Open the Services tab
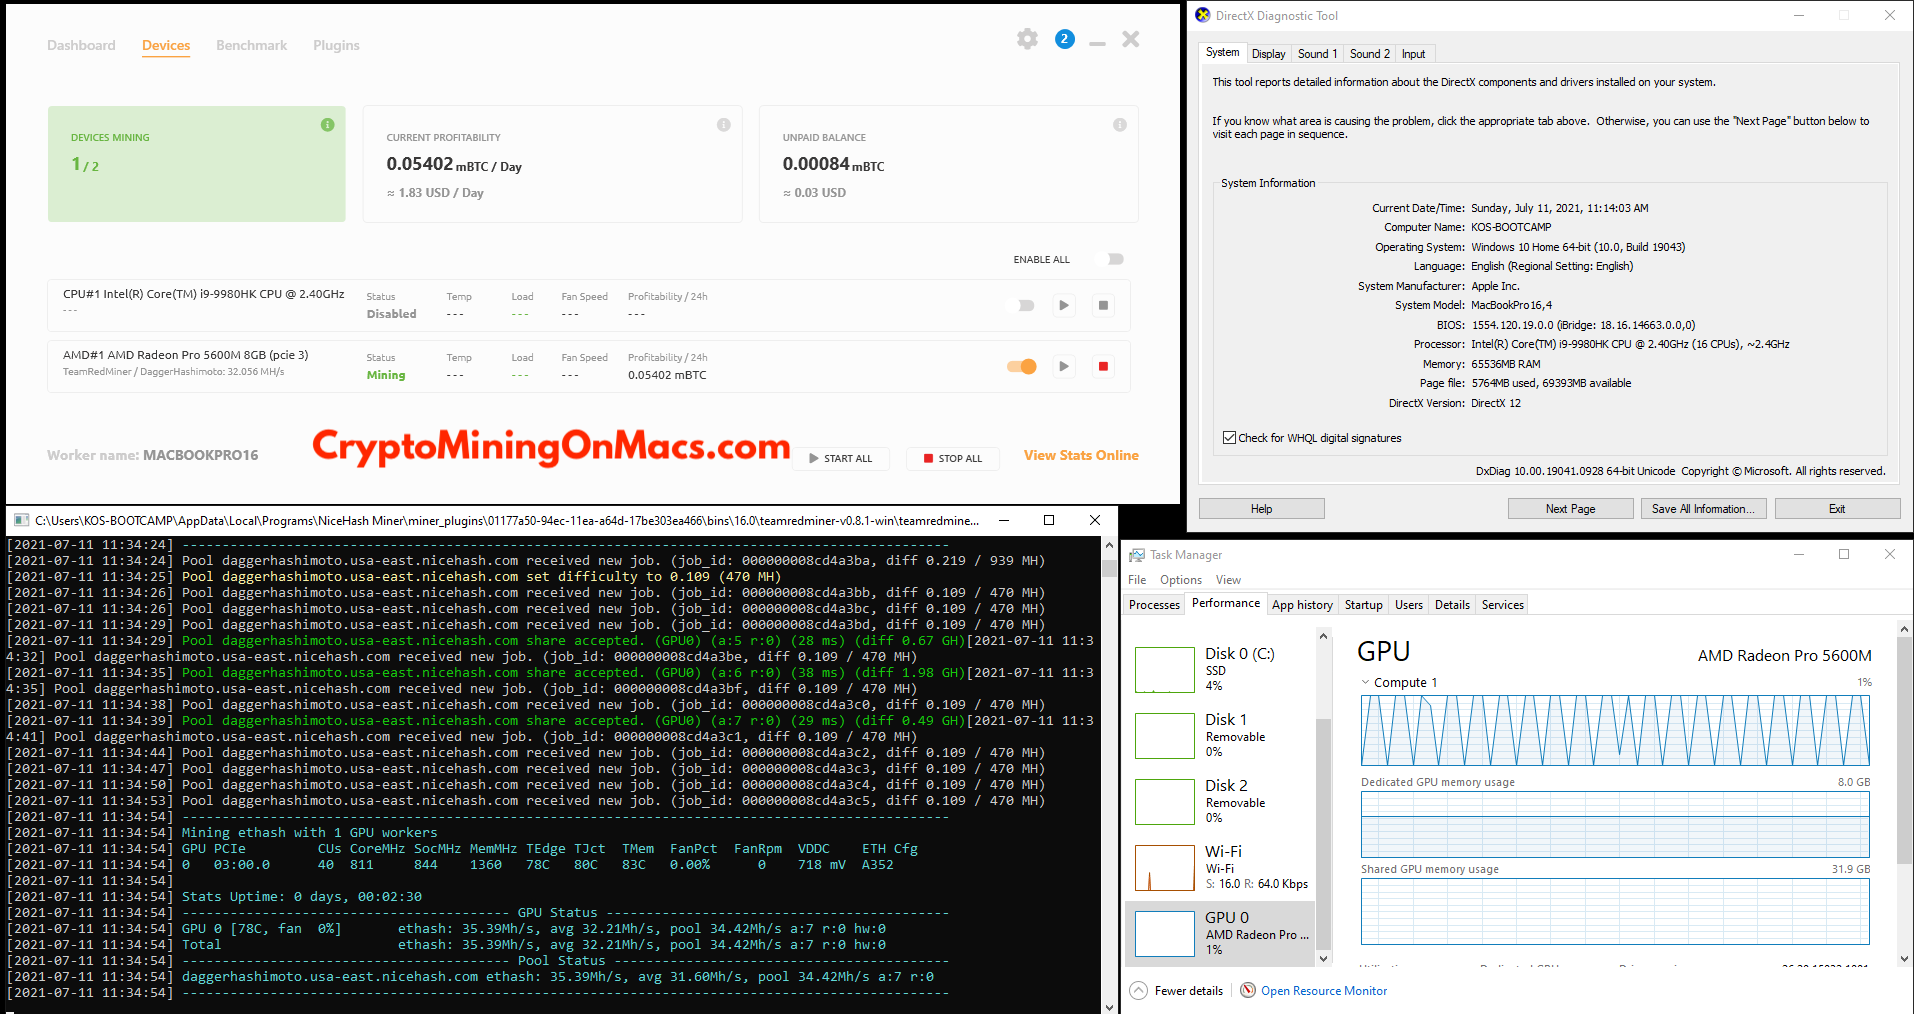 [1502, 605]
